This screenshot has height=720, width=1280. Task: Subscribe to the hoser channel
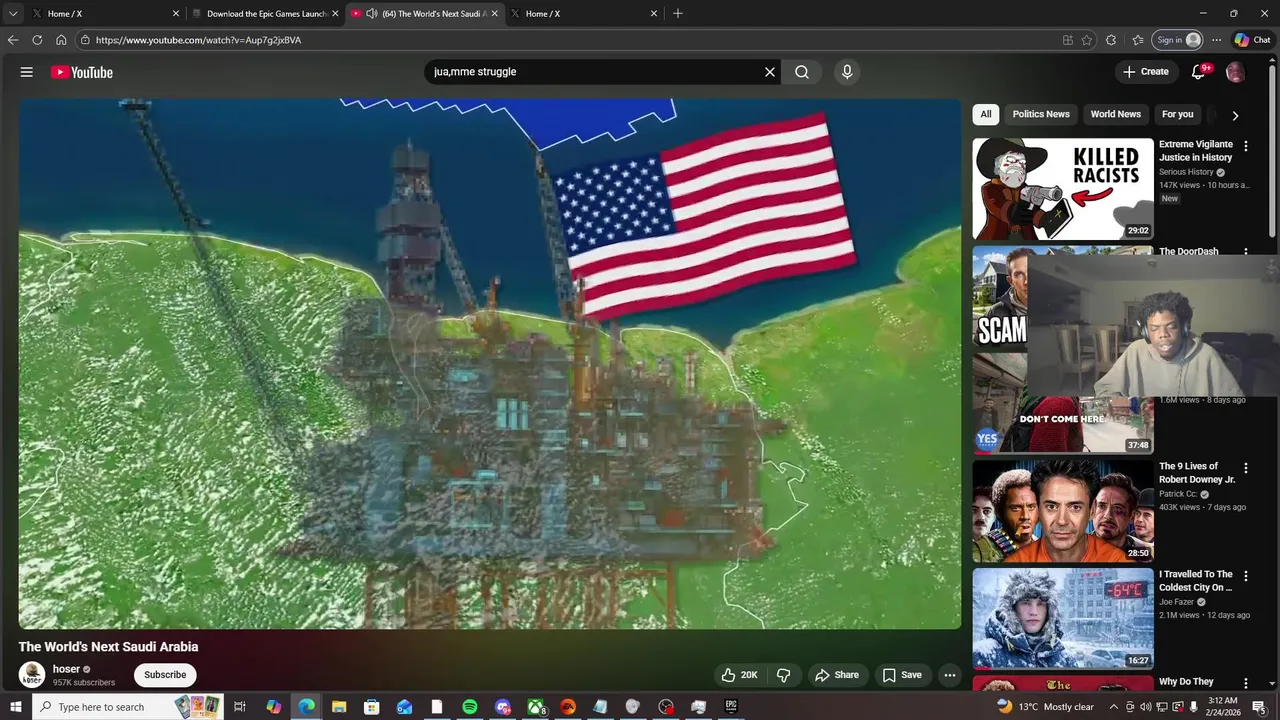(165, 675)
